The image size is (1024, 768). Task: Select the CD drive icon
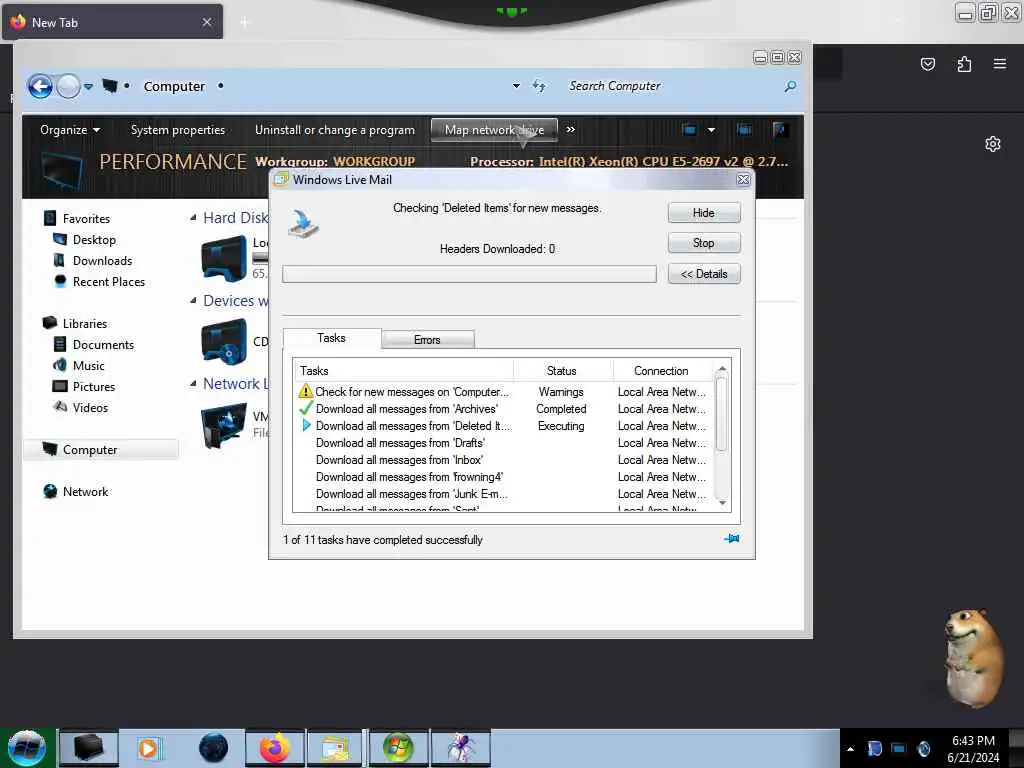point(223,342)
